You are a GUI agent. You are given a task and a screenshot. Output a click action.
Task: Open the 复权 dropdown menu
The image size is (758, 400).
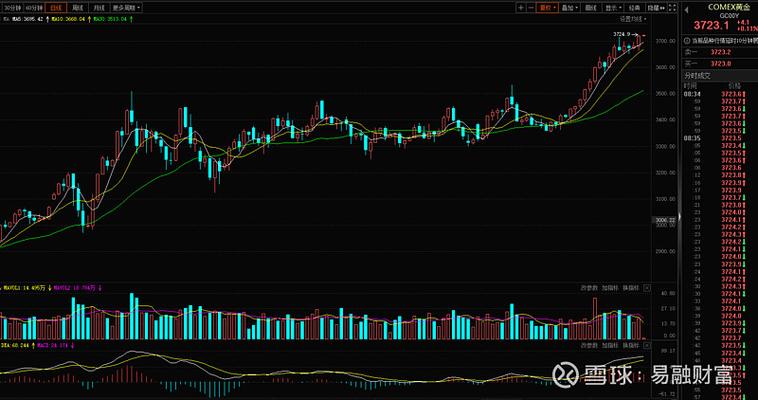tap(547, 7)
